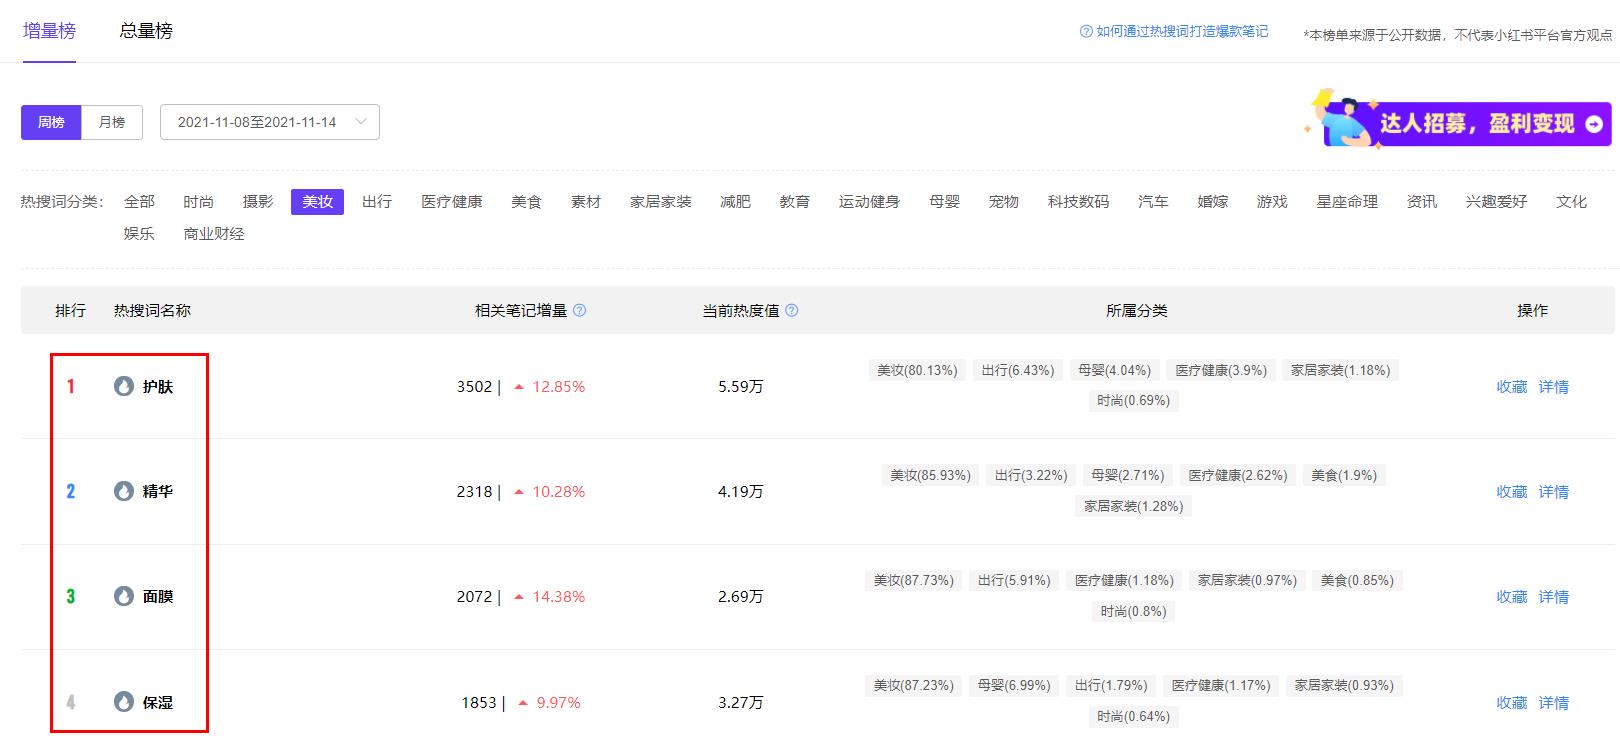Filter hot words by 母婴
1620x750 pixels.
pyautogui.click(x=944, y=202)
